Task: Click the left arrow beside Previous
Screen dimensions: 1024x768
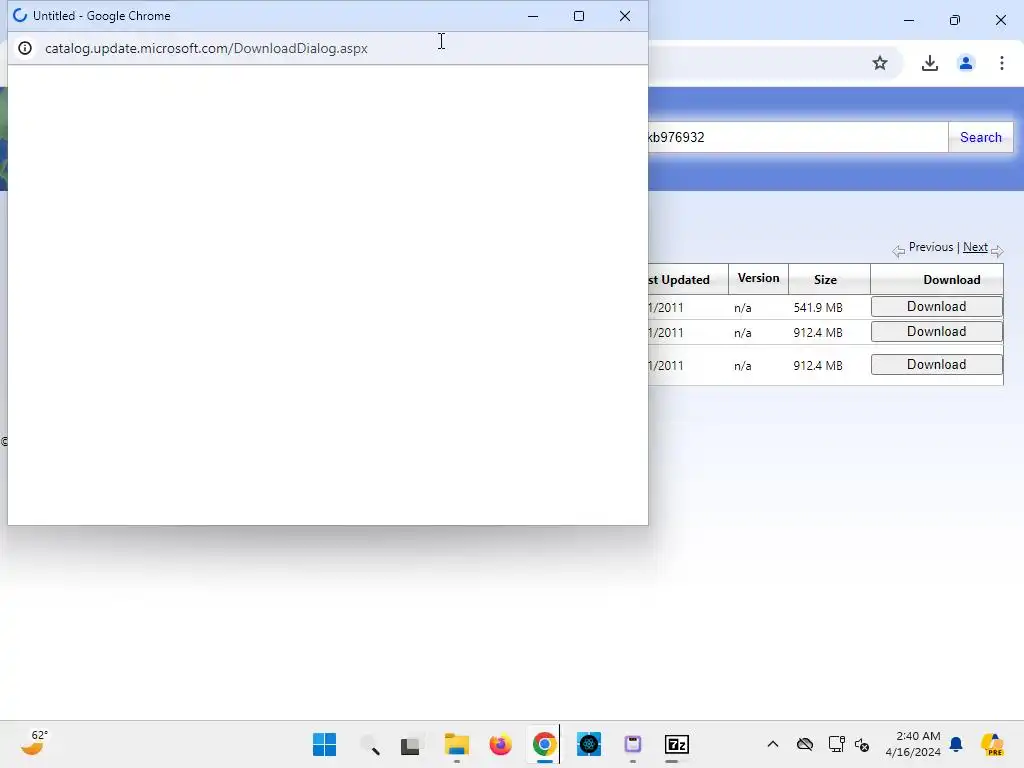Action: [899, 251]
